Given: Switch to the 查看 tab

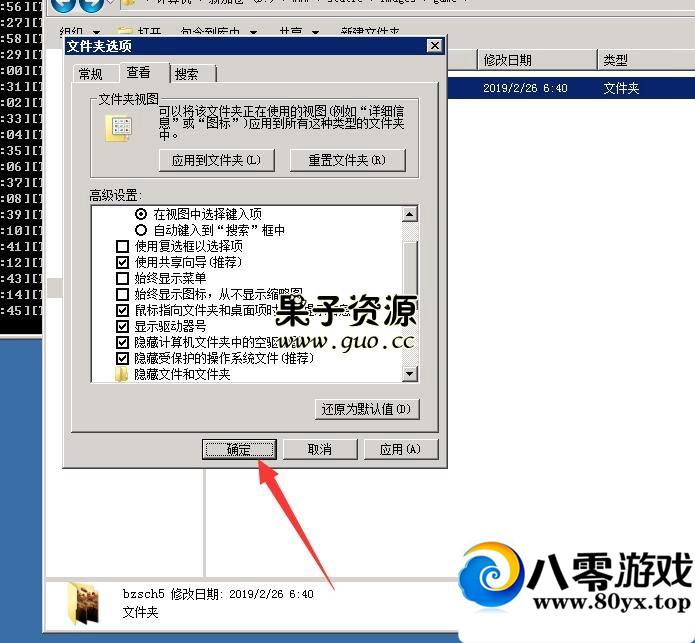Looking at the screenshot, I should pyautogui.click(x=144, y=72).
